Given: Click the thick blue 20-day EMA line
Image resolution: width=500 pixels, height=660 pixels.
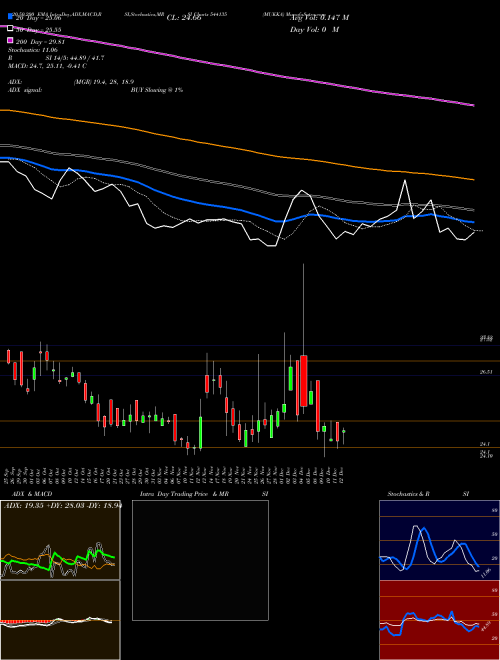Looking at the screenshot, I should tap(236, 208).
